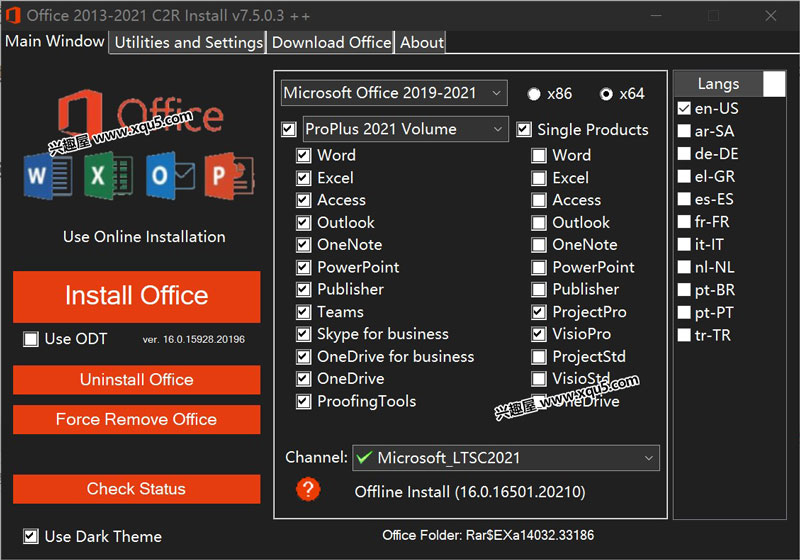Image resolution: width=800 pixels, height=560 pixels.
Task: Check Excel under Single Products
Action: point(539,177)
